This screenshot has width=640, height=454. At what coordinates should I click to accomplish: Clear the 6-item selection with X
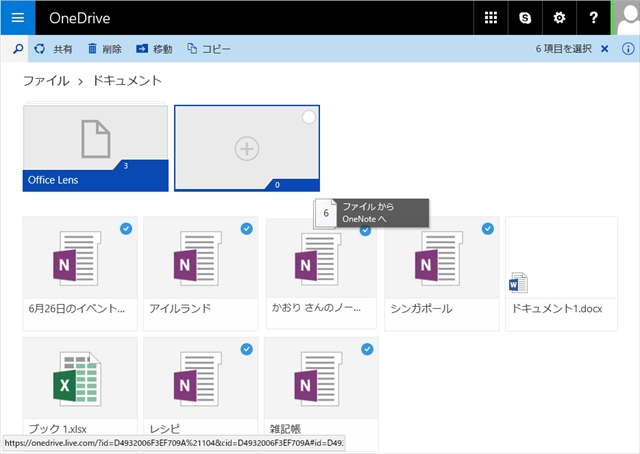[604, 49]
